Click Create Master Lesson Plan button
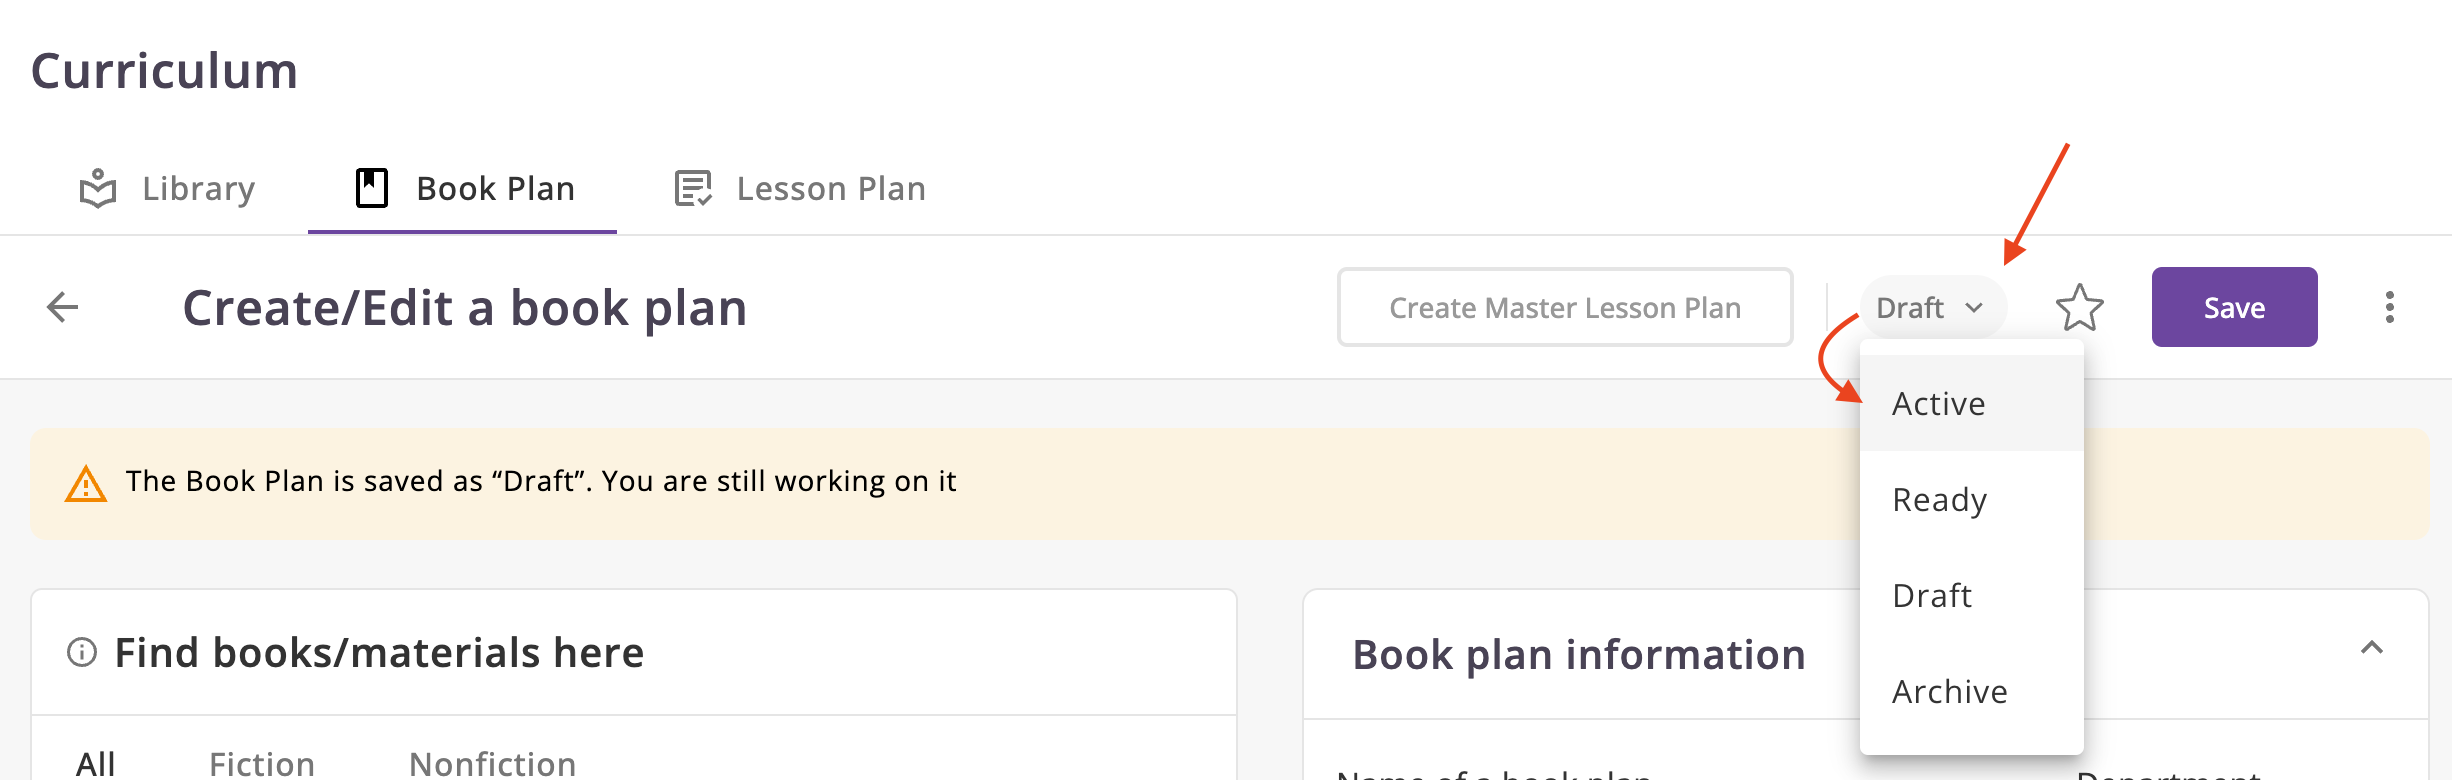The image size is (2452, 780). click(x=1564, y=307)
